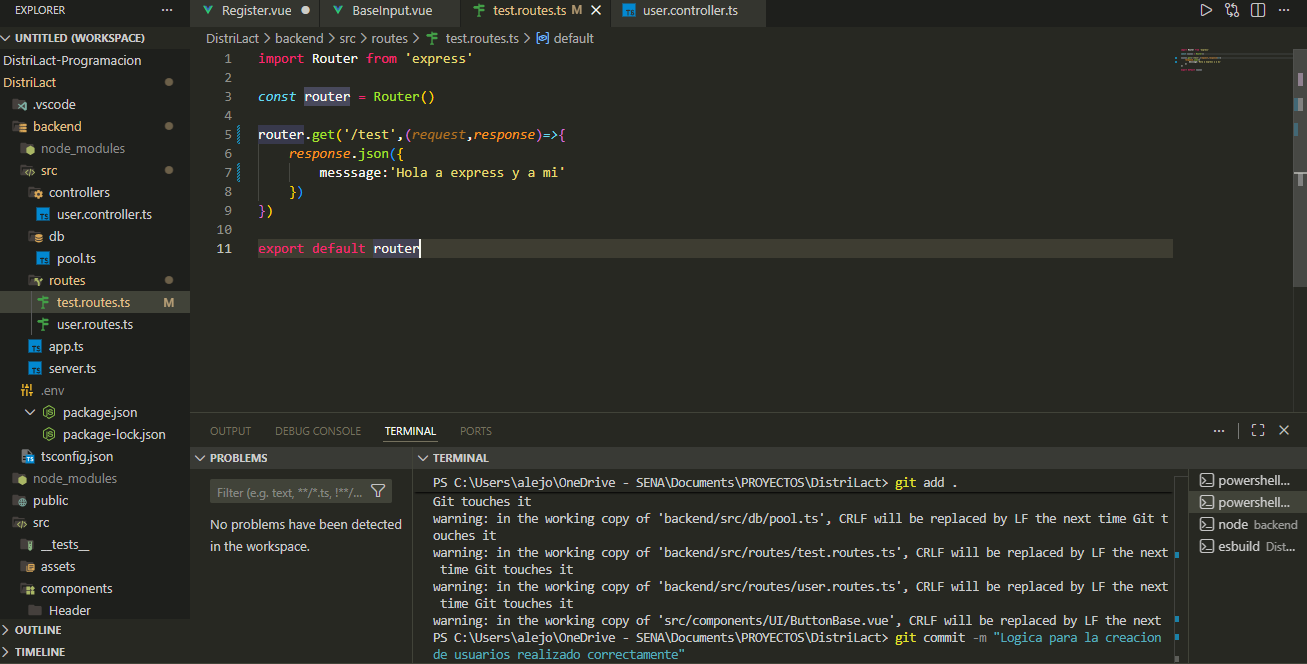Image resolution: width=1307 pixels, height=664 pixels.
Task: Collapse the package.json nested files
Action: click(x=30, y=412)
